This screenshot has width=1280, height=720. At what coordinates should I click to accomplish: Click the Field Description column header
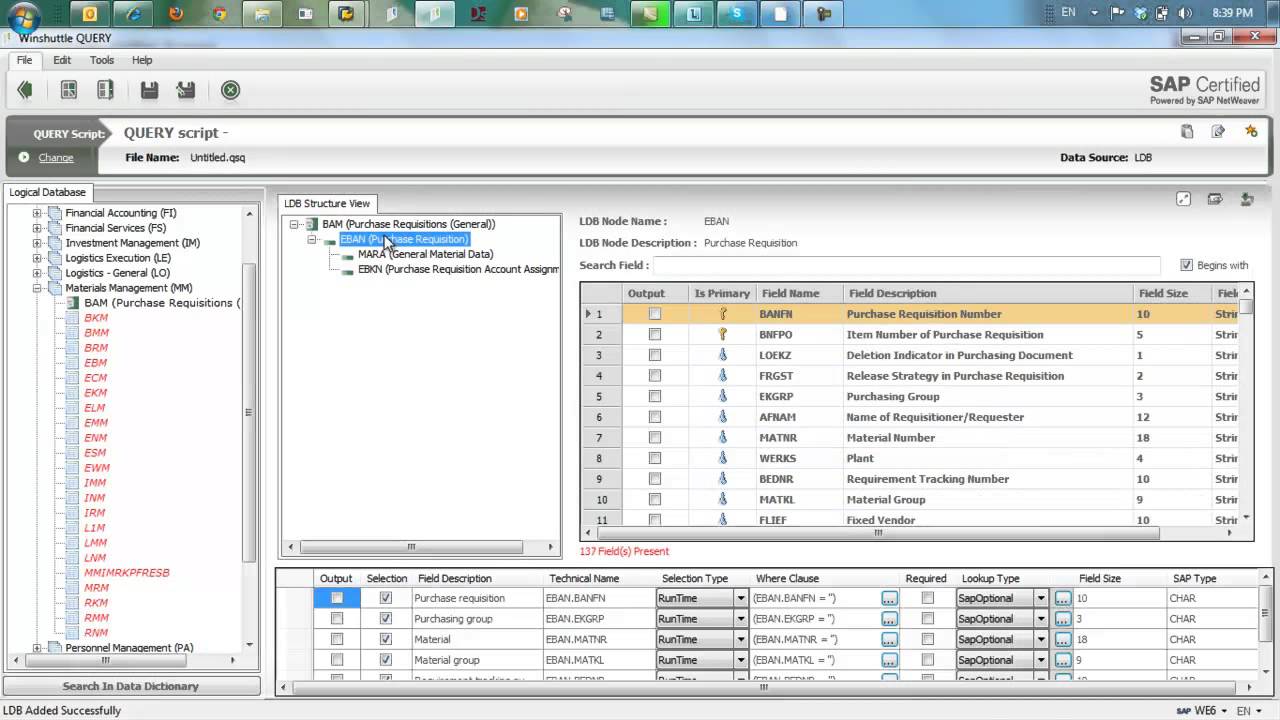[988, 293]
